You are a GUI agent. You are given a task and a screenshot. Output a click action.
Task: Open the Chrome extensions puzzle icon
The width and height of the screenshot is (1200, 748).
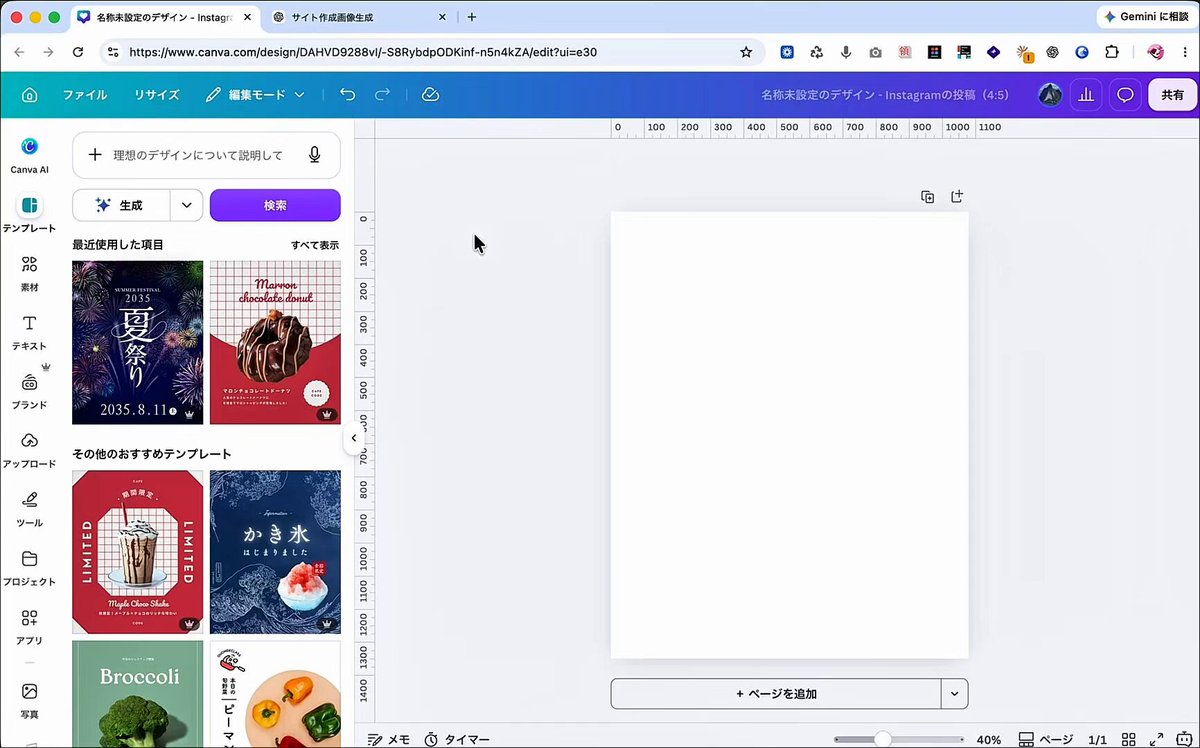[x=1111, y=52]
